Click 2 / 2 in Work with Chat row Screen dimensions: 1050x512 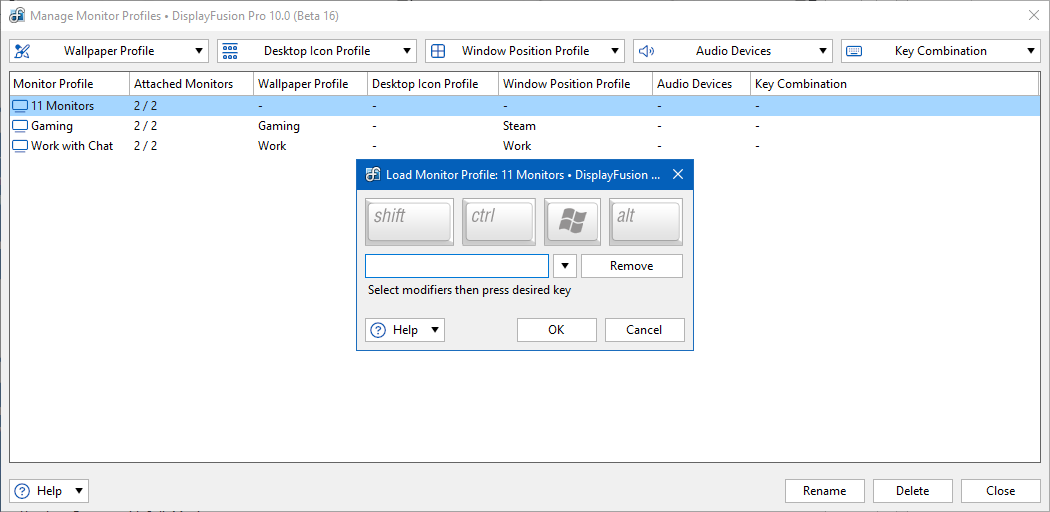pos(145,146)
